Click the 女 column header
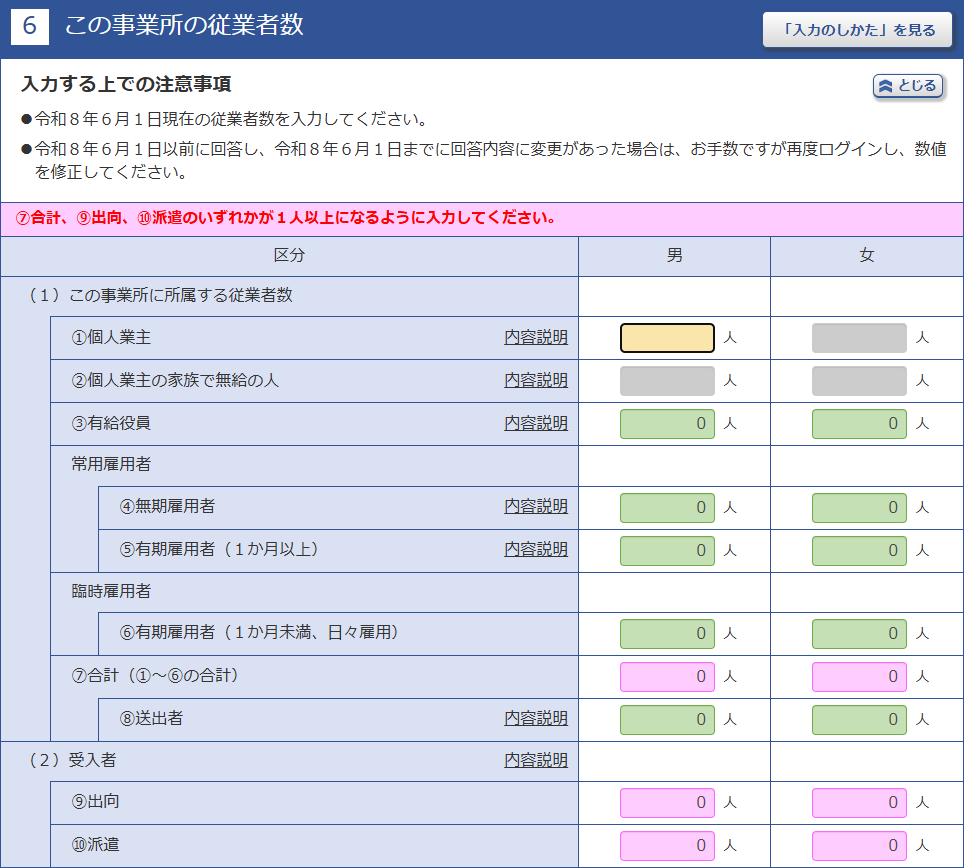The height and width of the screenshot is (868, 964). click(867, 256)
